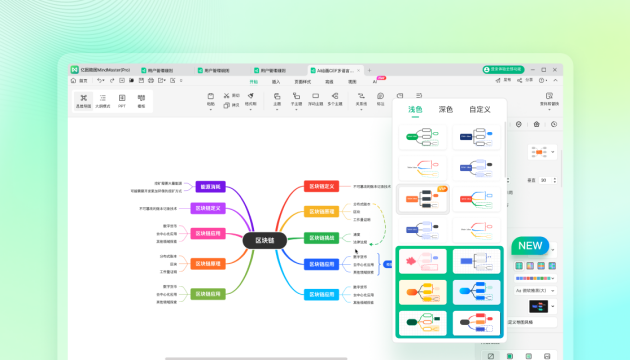Click the copy icon below cut

pos(227,105)
